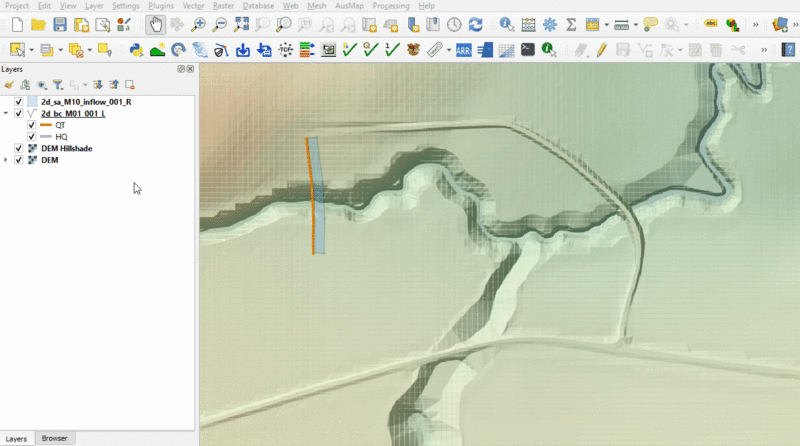Click the Refresh map icon
The image size is (800, 446).
click(476, 25)
